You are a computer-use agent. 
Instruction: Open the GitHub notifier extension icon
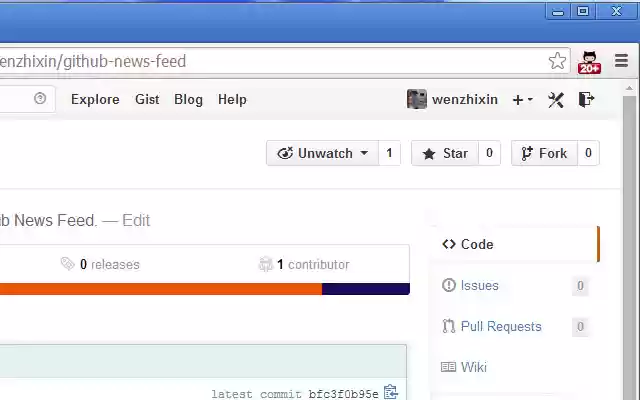[x=589, y=62]
